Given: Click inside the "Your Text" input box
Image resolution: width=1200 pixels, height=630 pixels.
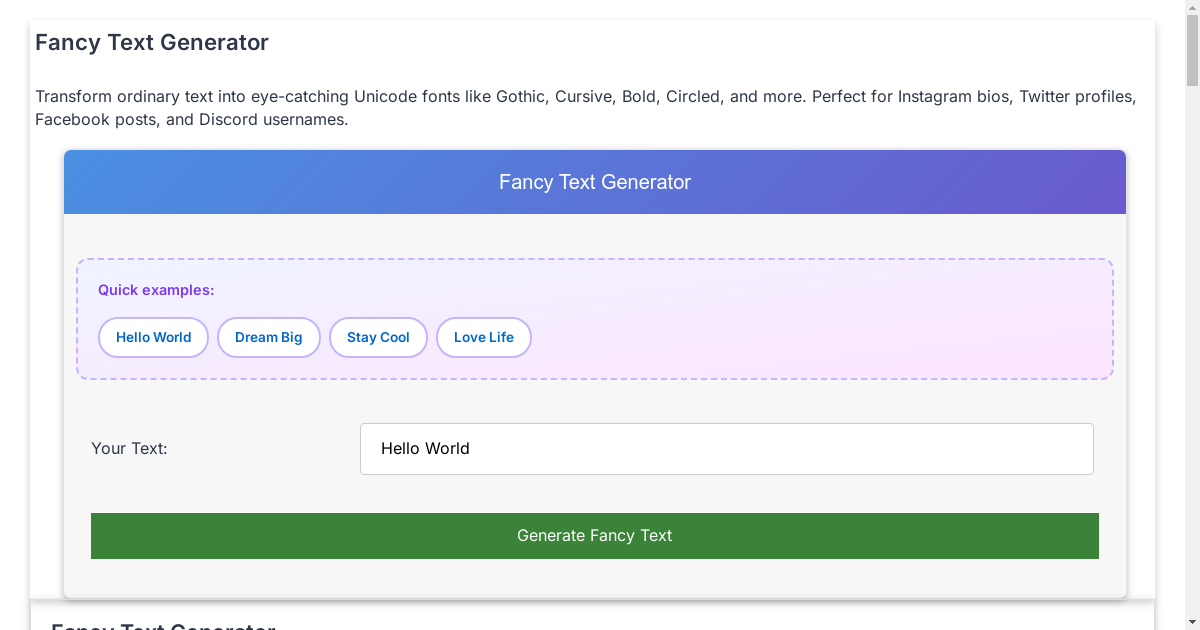Looking at the screenshot, I should pos(727,448).
